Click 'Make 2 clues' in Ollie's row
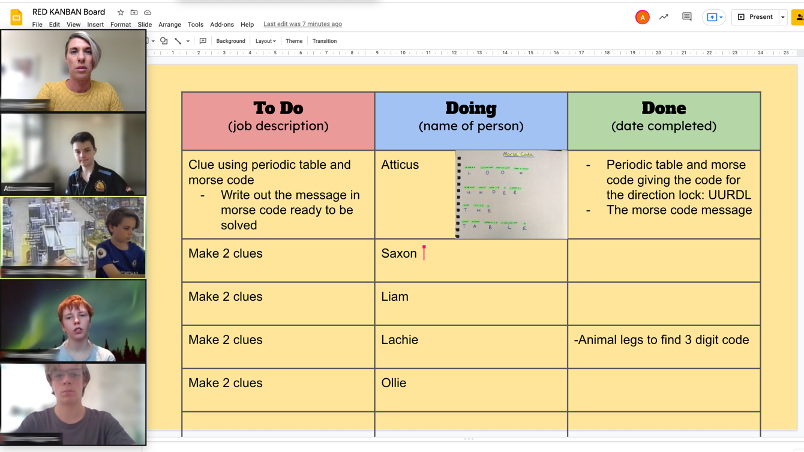The height and width of the screenshot is (452, 804). [225, 383]
